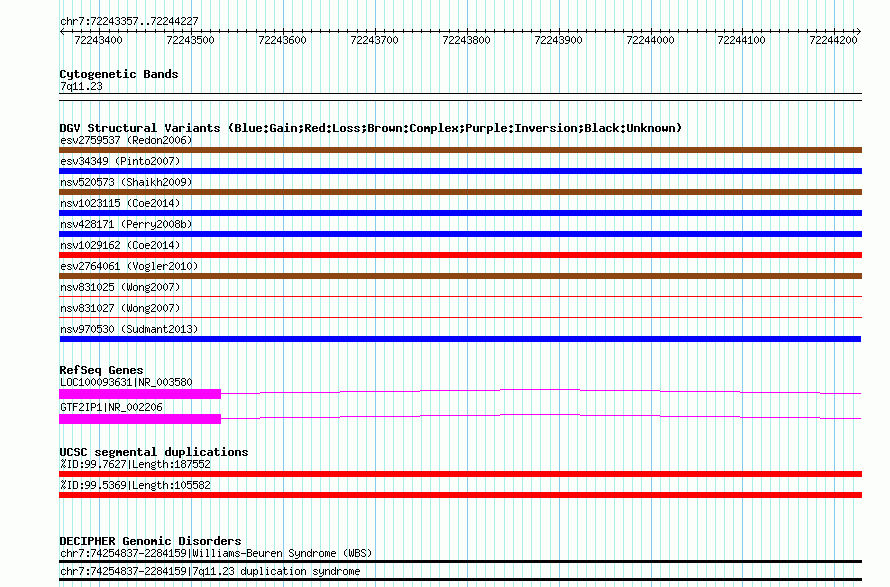
Task: Open variant nsv831027 (Wong2007) label
Action: 120,308
